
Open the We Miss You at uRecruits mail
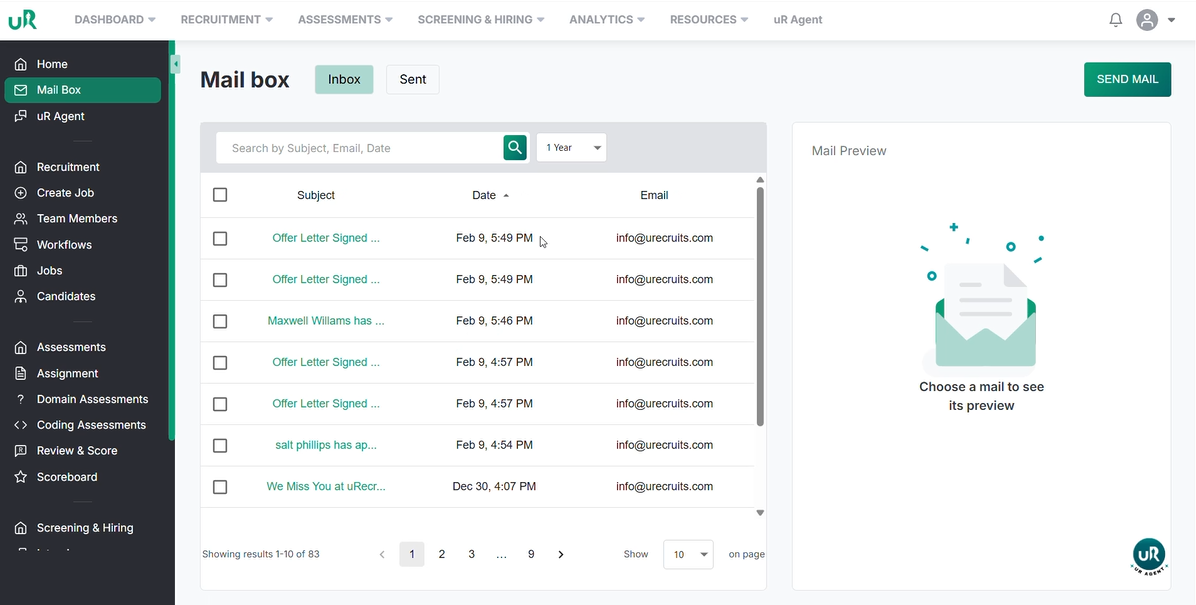326,487
